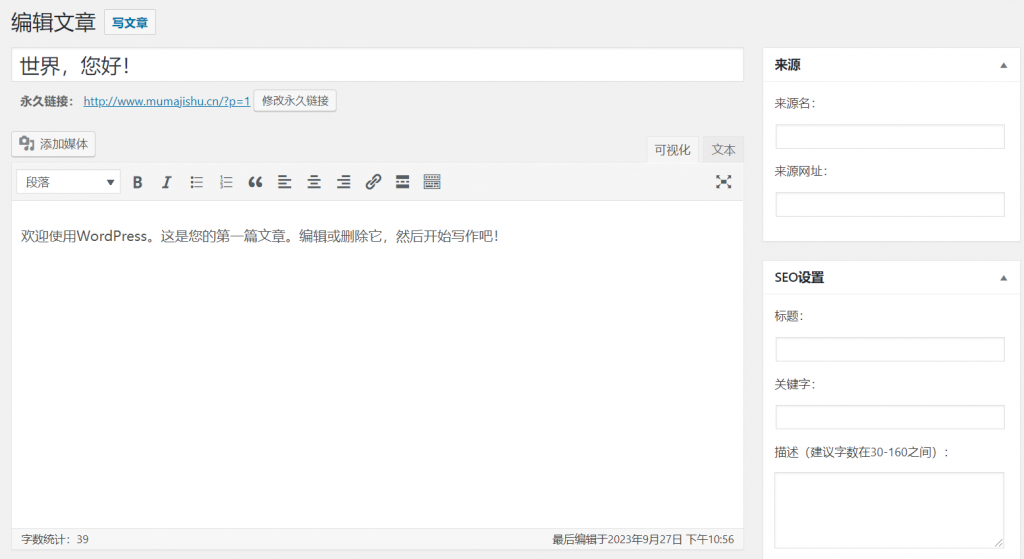
Task: Align text right
Action: point(344,182)
